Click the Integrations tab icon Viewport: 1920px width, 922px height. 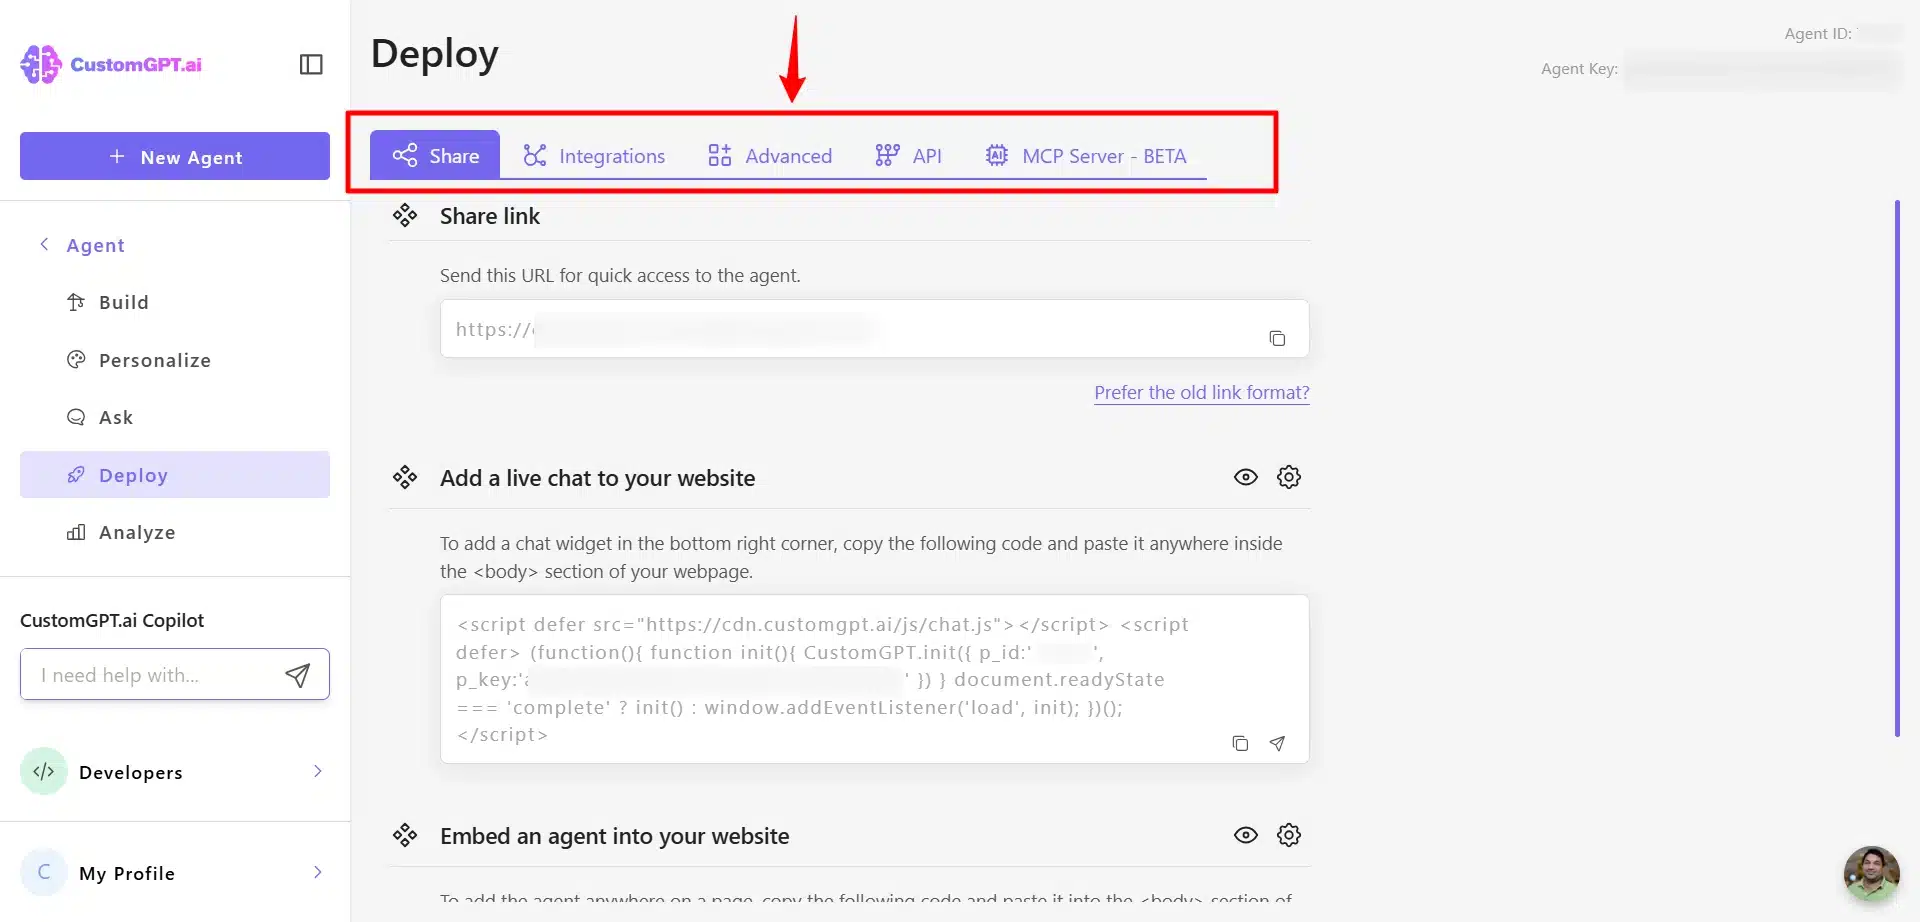[535, 155]
